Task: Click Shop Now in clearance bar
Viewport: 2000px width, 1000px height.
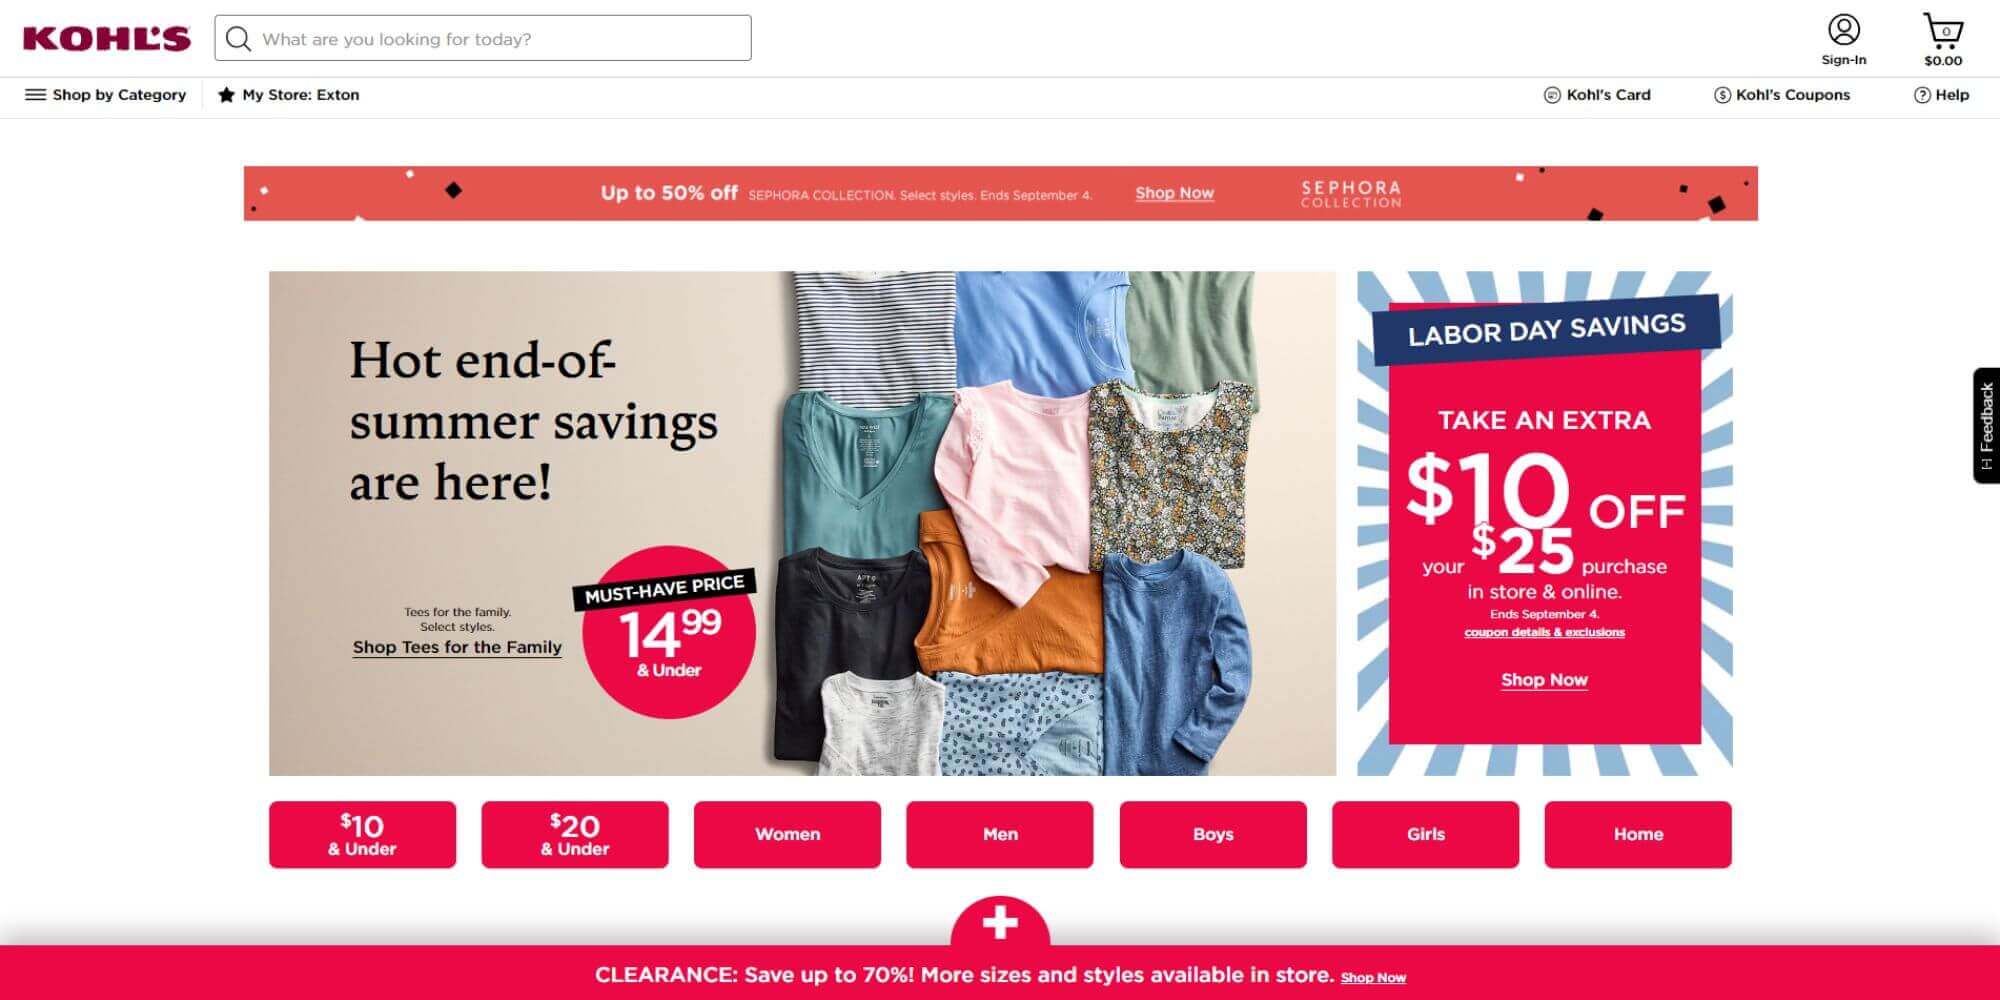Action: (x=1373, y=978)
